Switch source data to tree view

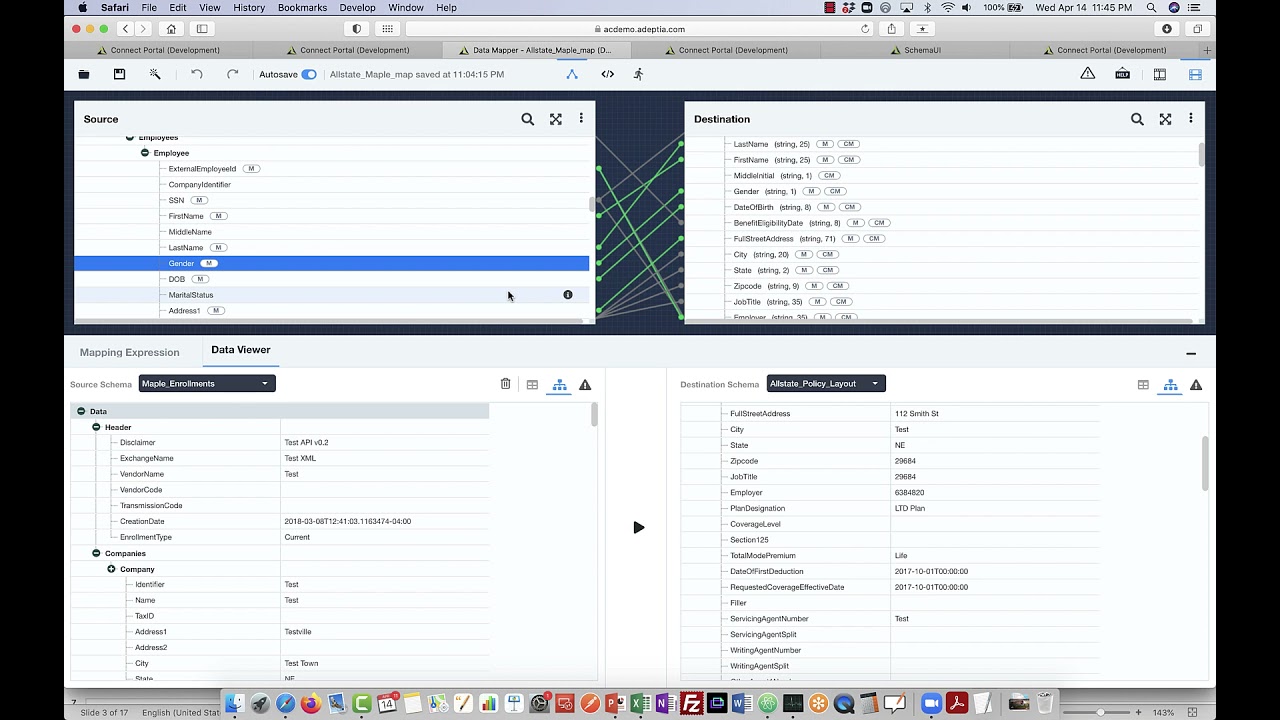point(559,385)
